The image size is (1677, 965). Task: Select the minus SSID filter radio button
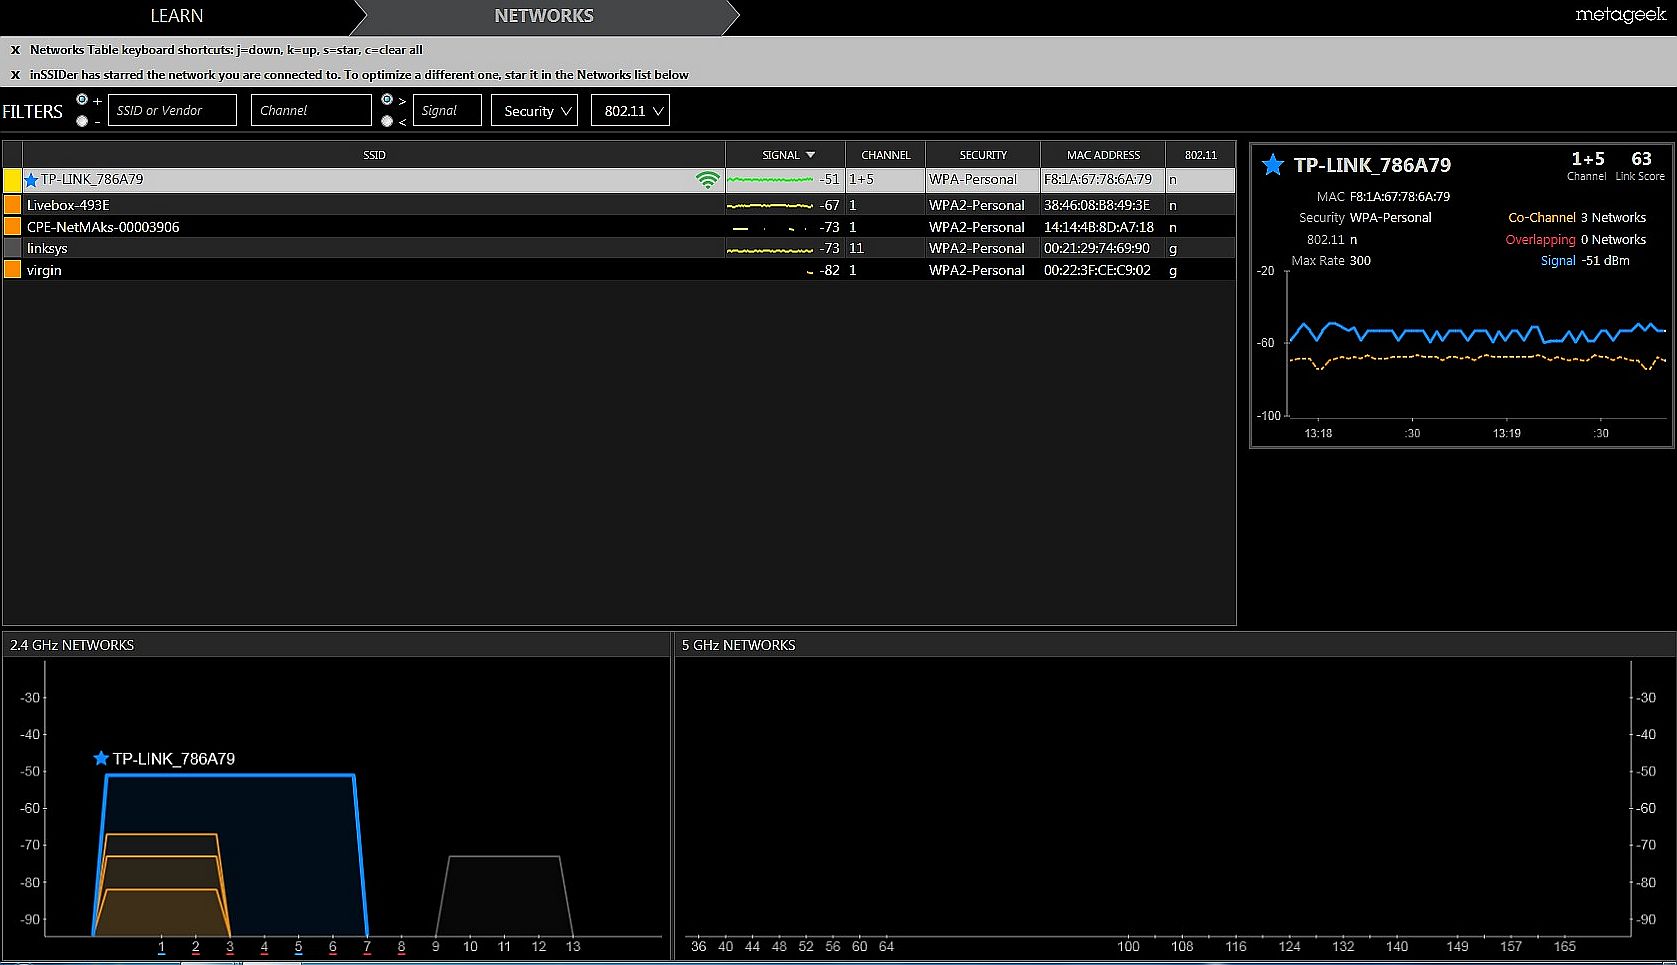82,121
